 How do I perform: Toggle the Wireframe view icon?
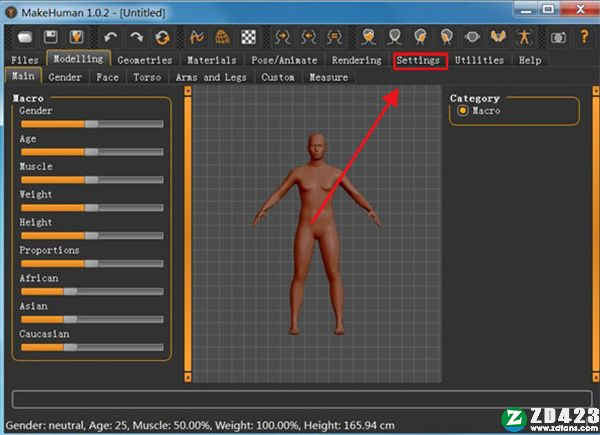(223, 37)
